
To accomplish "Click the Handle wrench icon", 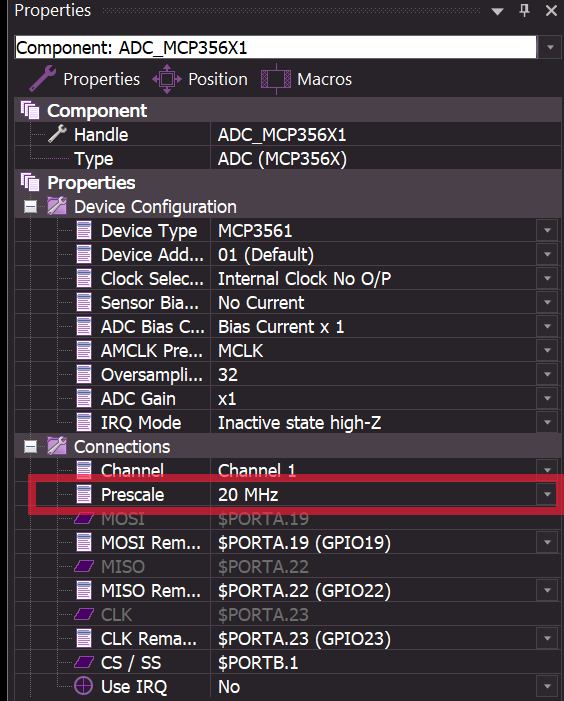I will [58, 134].
